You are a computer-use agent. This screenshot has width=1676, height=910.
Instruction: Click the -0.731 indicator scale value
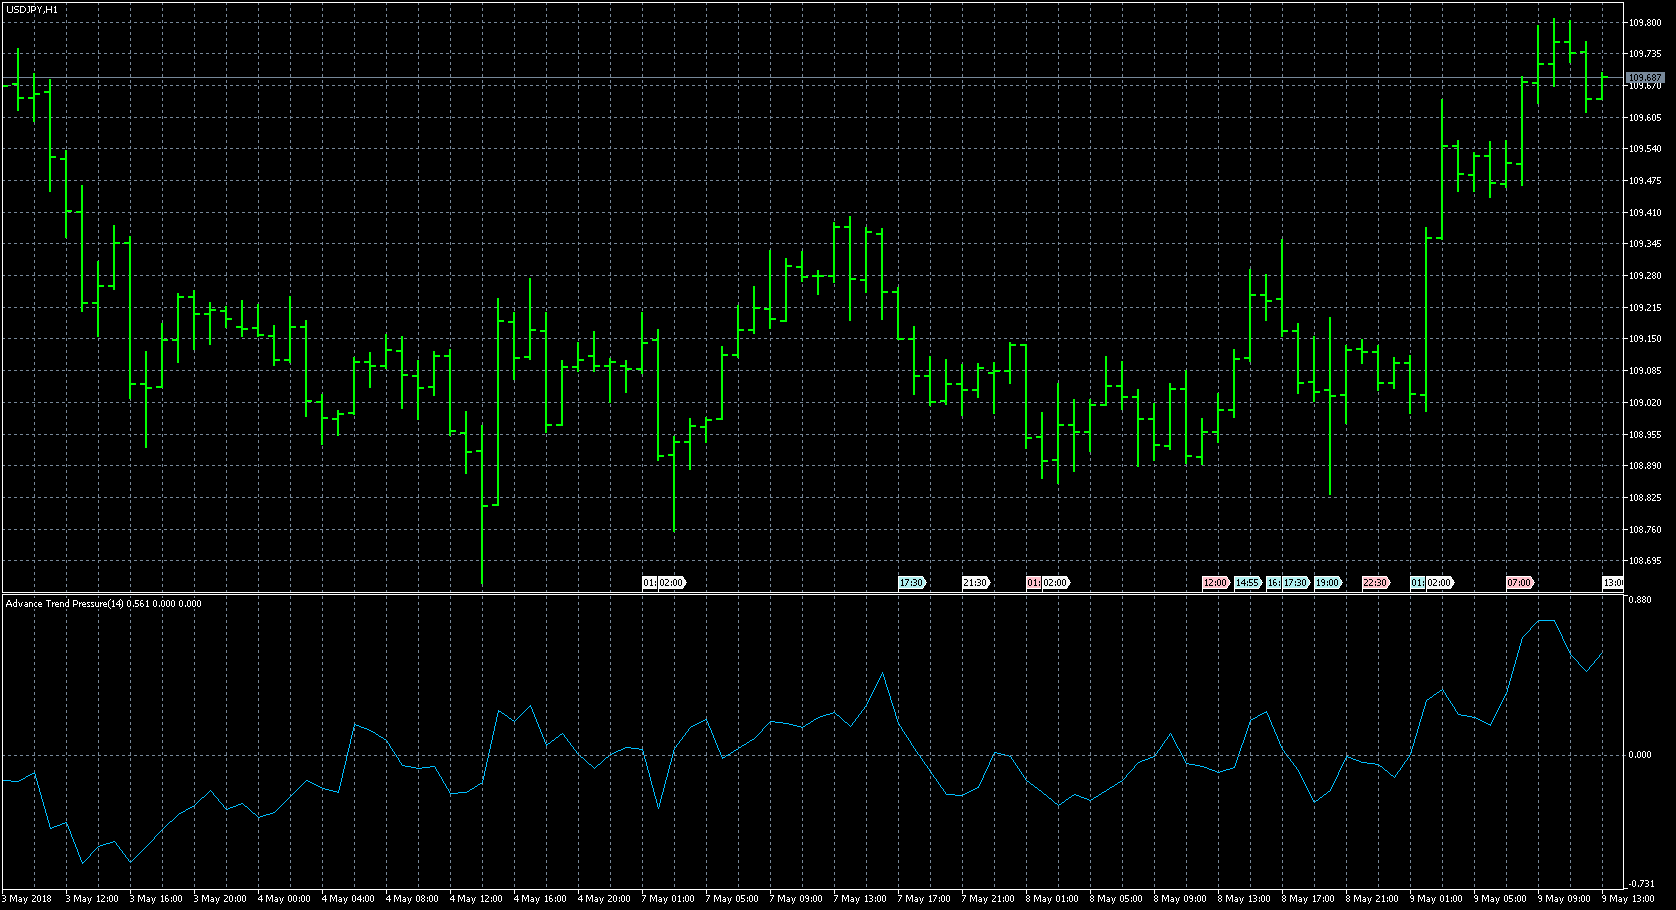pos(1640,884)
